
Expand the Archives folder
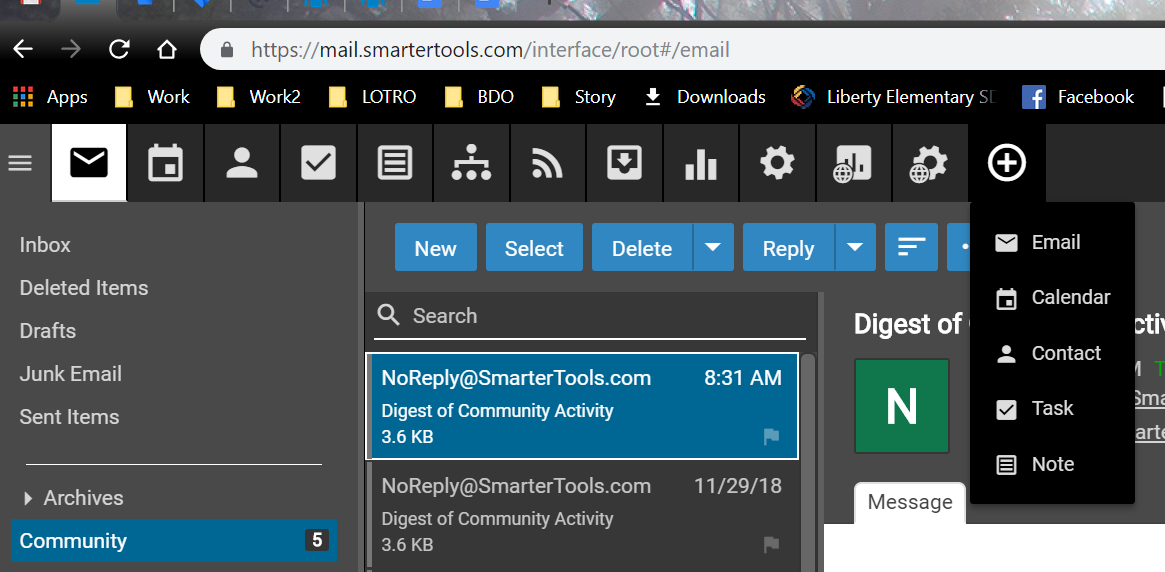[26, 498]
